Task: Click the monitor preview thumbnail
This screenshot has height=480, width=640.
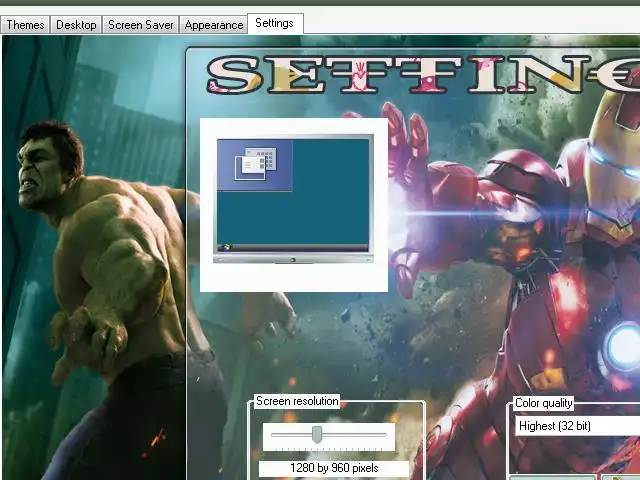Action: (293, 199)
